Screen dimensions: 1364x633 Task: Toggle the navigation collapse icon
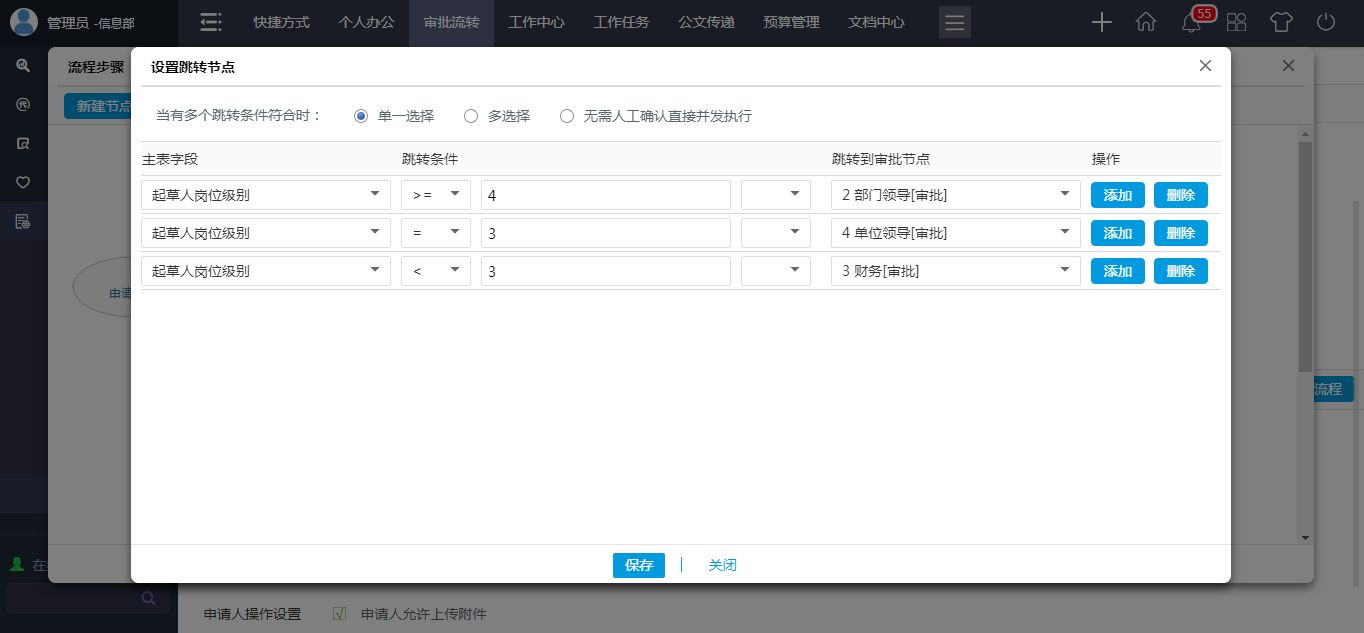210,22
